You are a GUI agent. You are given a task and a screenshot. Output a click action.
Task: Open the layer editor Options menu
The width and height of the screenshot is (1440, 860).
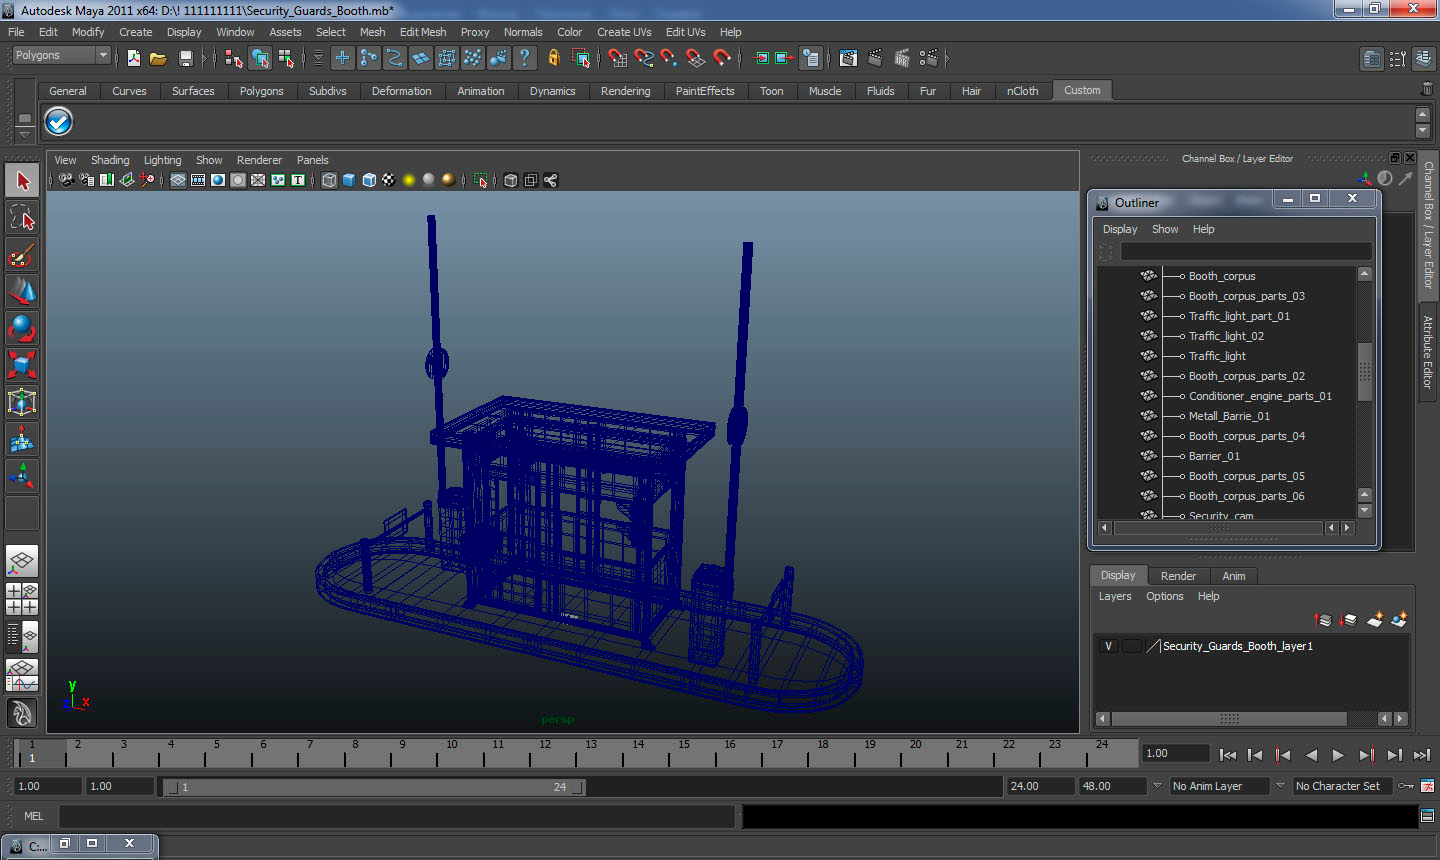point(1164,596)
